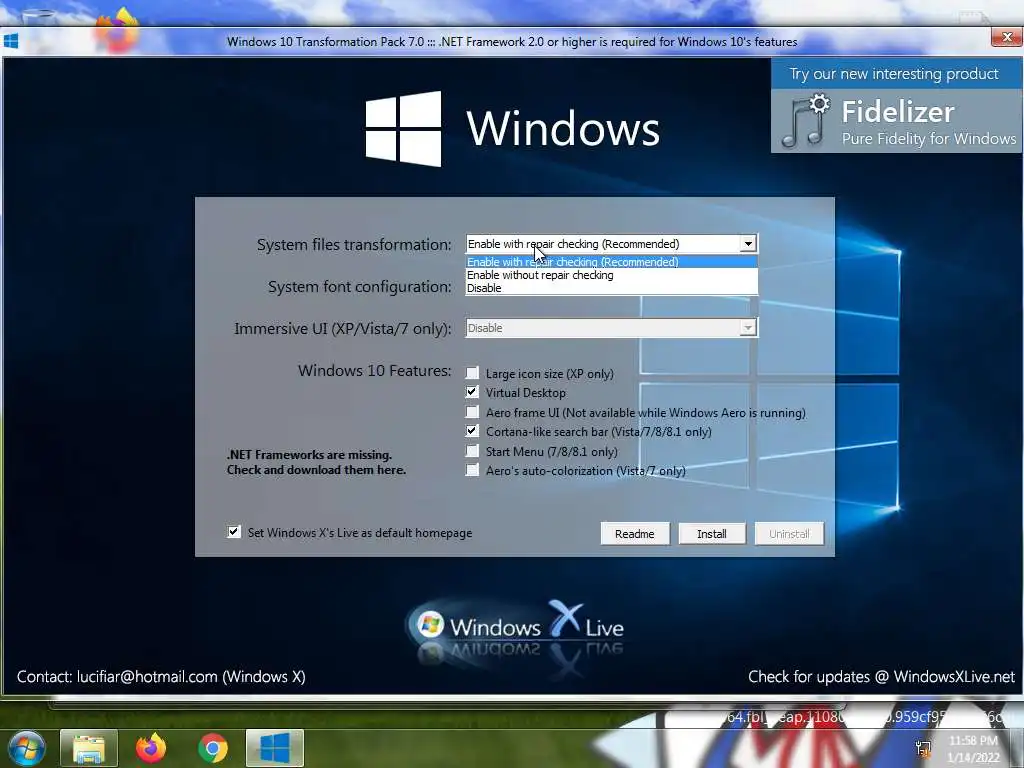Start installation with Install button
1024x768 pixels.
(x=712, y=534)
